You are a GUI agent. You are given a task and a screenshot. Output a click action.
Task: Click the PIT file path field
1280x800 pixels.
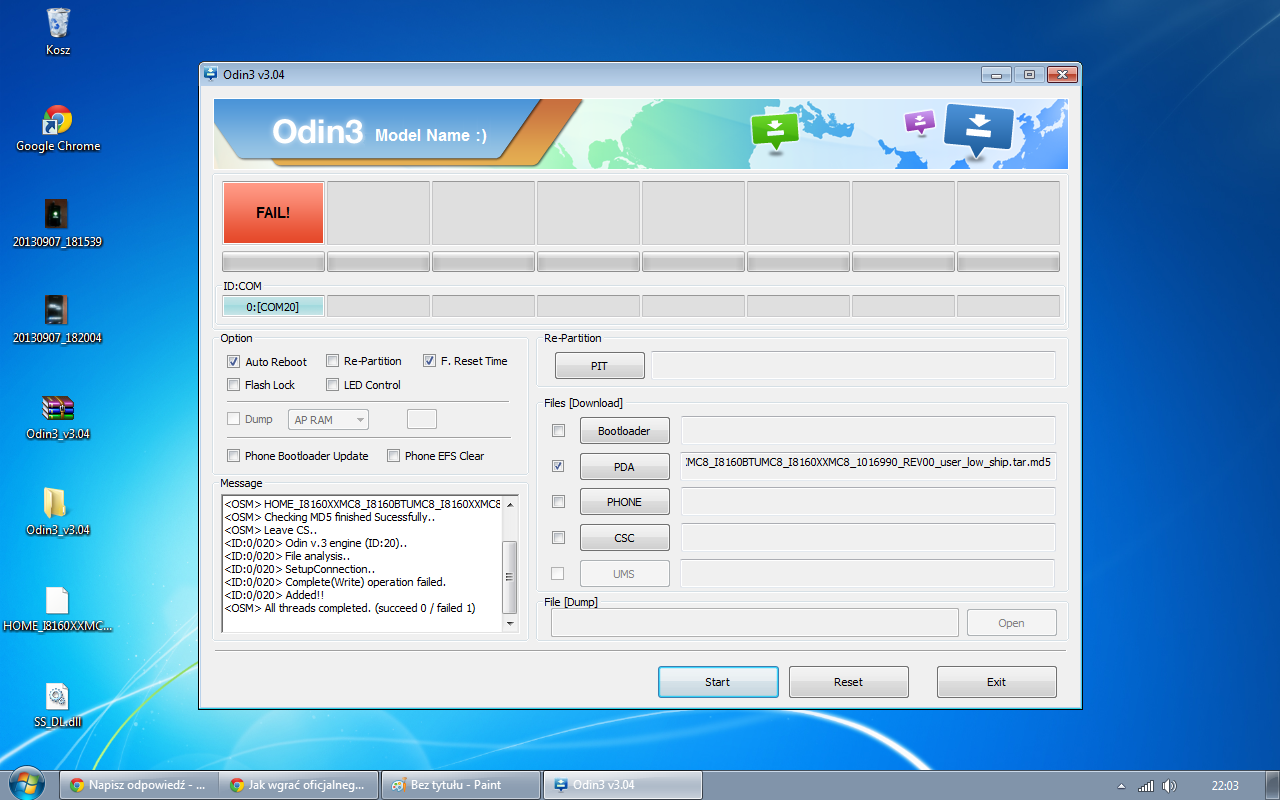(x=853, y=366)
